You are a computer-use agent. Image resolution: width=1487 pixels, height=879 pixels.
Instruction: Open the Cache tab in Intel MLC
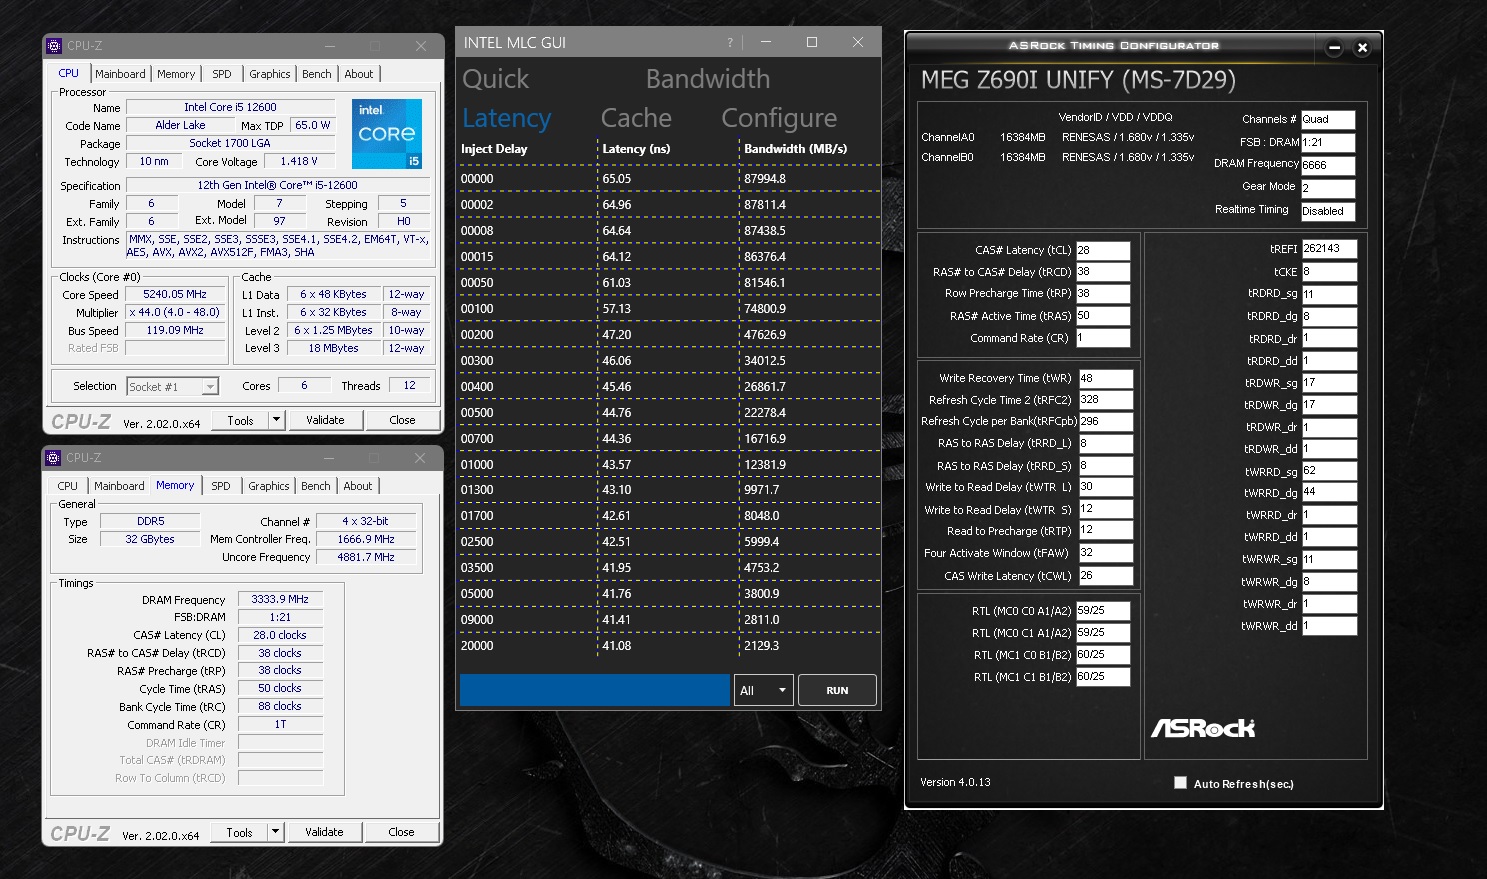(x=636, y=118)
